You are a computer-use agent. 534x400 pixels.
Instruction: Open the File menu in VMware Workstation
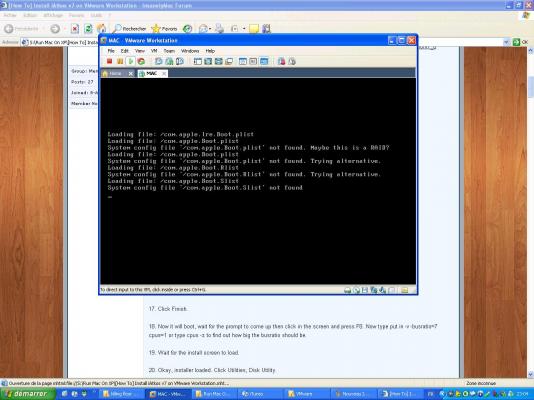click(111, 51)
